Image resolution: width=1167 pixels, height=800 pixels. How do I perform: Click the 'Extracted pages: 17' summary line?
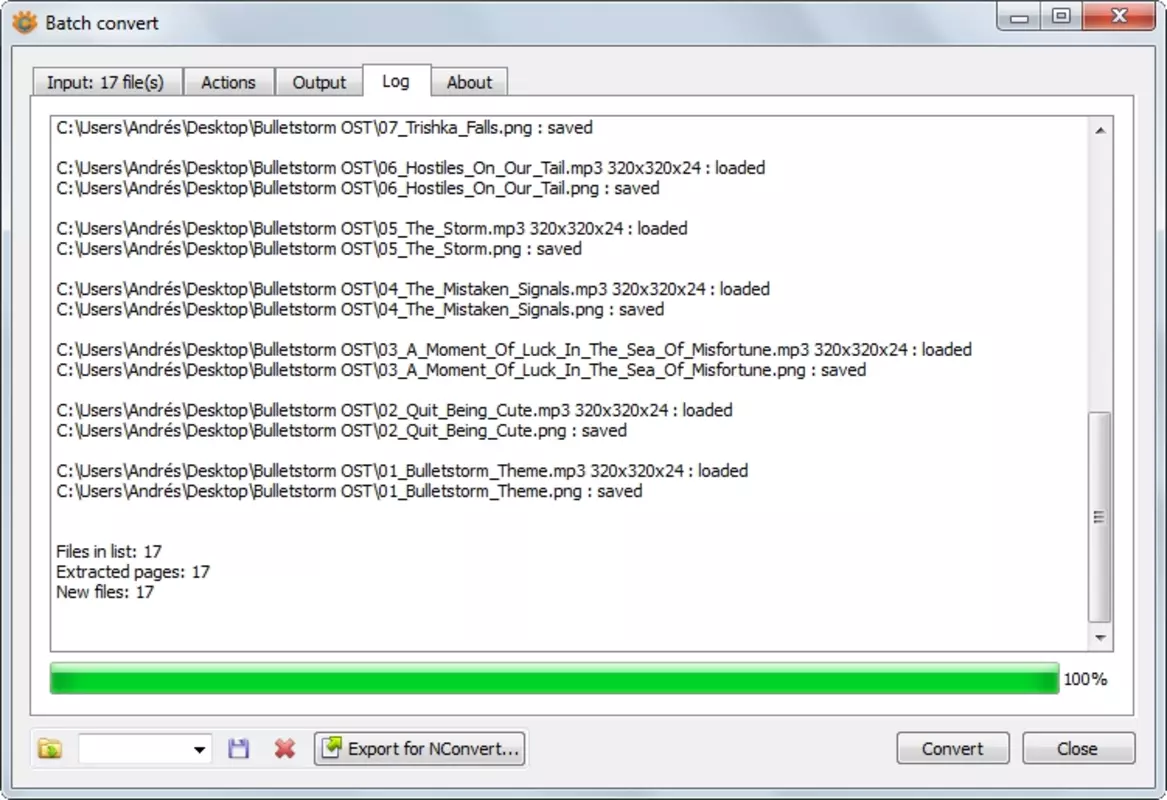point(132,572)
